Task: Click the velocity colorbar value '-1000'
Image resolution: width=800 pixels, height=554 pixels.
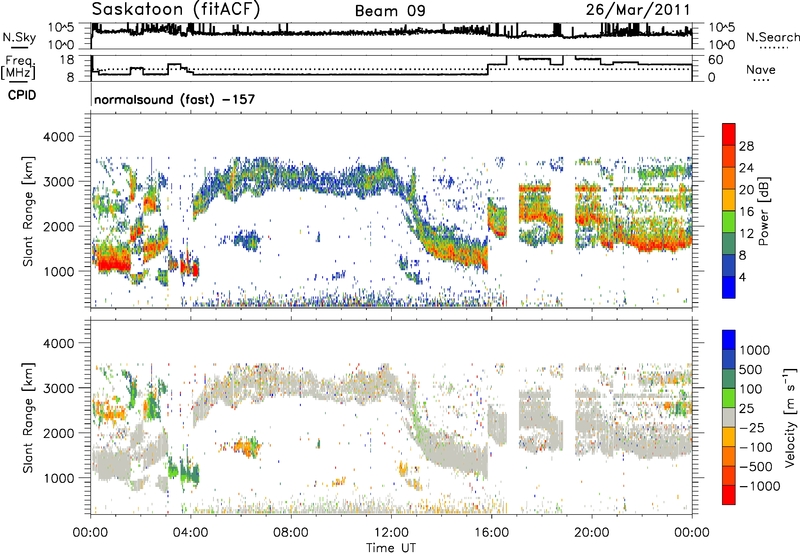Action: [x=760, y=486]
